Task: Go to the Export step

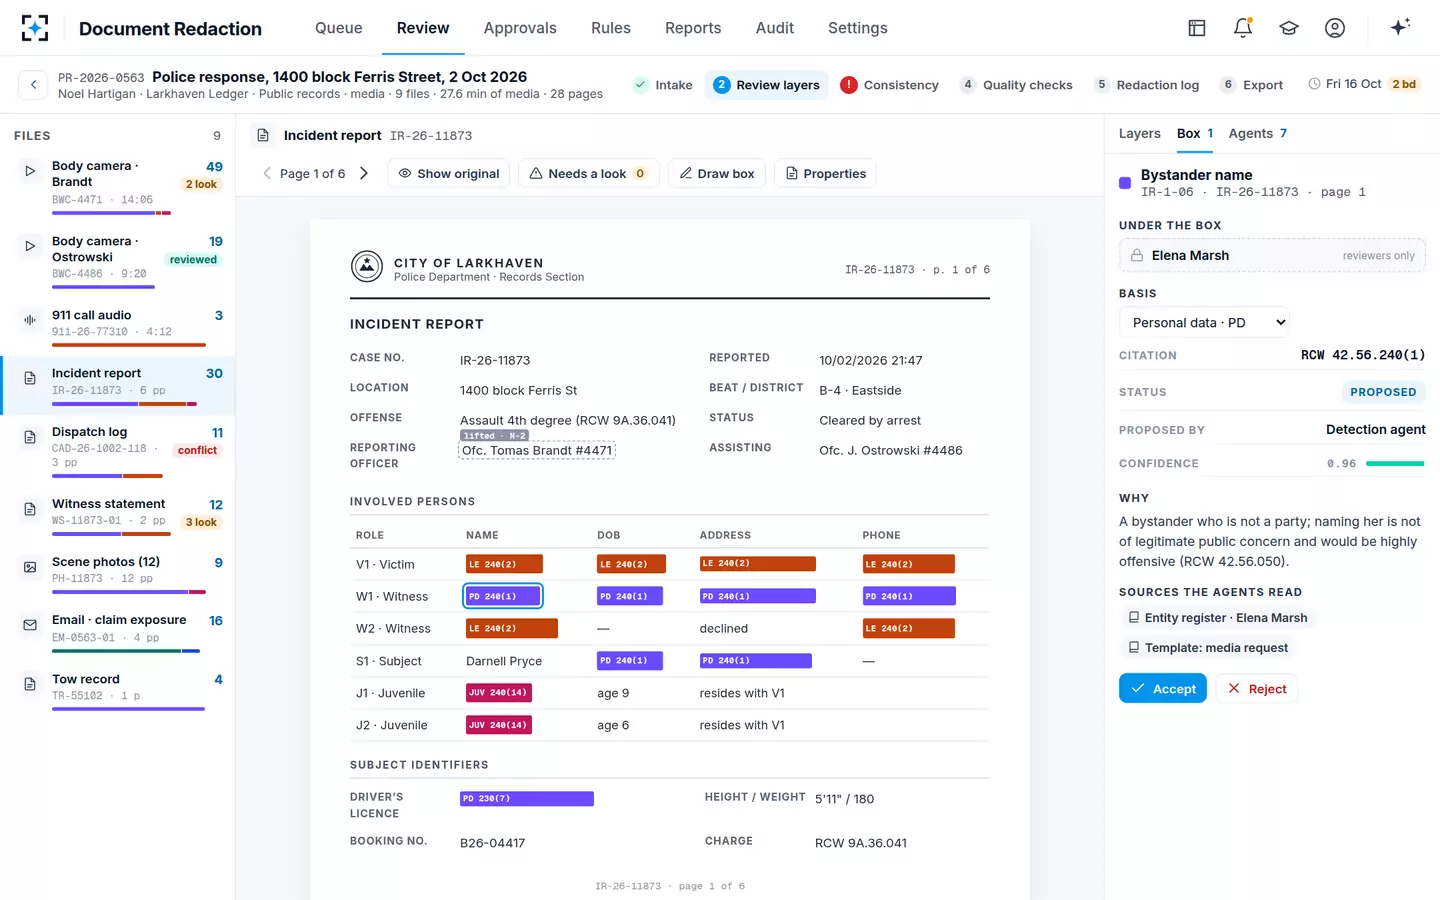Action: (x=1252, y=85)
